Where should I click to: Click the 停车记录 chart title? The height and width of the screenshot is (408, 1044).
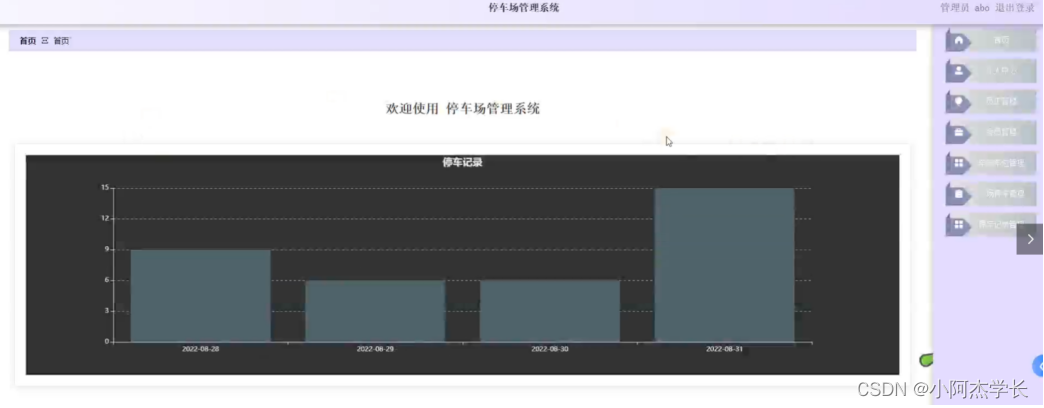tap(462, 162)
